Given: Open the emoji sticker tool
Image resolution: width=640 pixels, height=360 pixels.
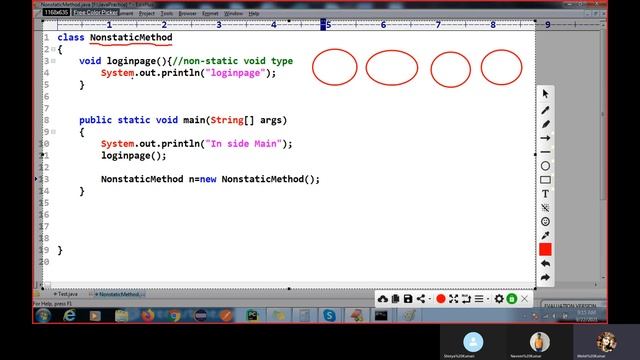Looking at the screenshot, I should 545,222.
